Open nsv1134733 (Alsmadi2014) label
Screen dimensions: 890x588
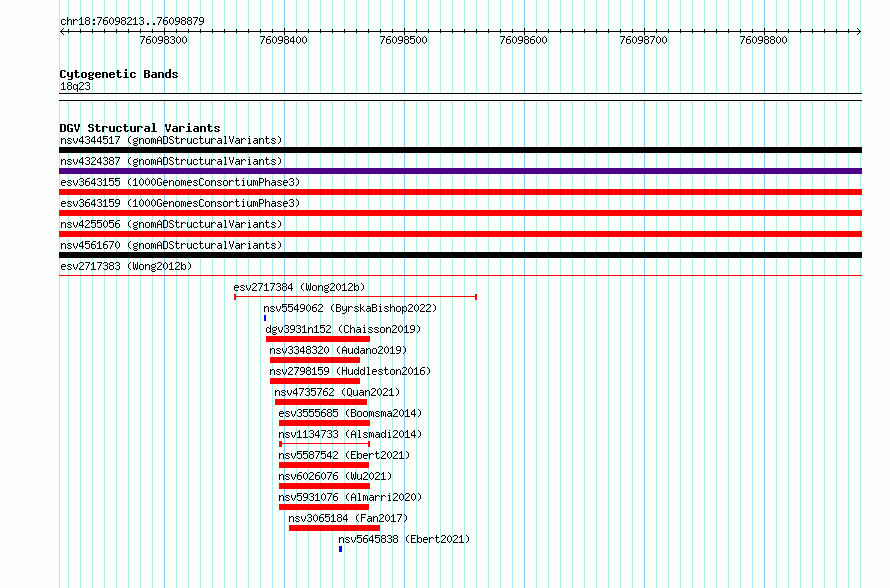350,434
